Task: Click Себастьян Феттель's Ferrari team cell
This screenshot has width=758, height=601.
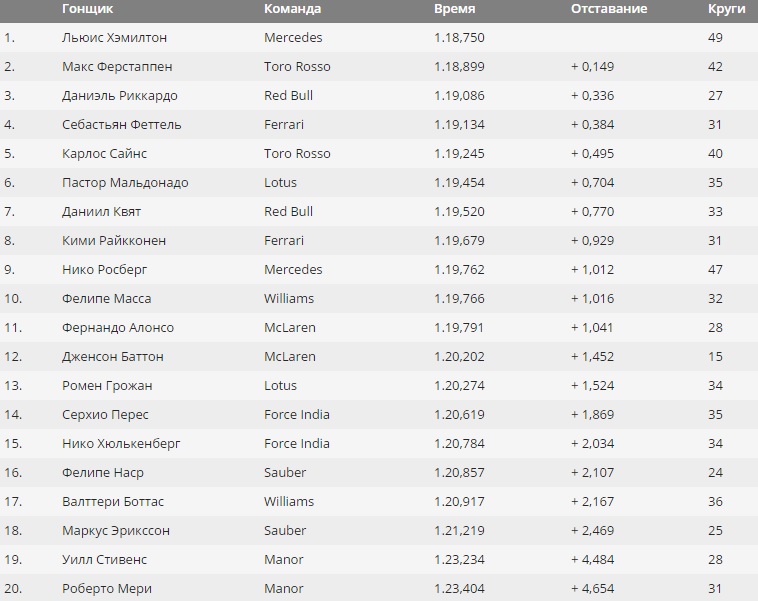Action: 284,125
